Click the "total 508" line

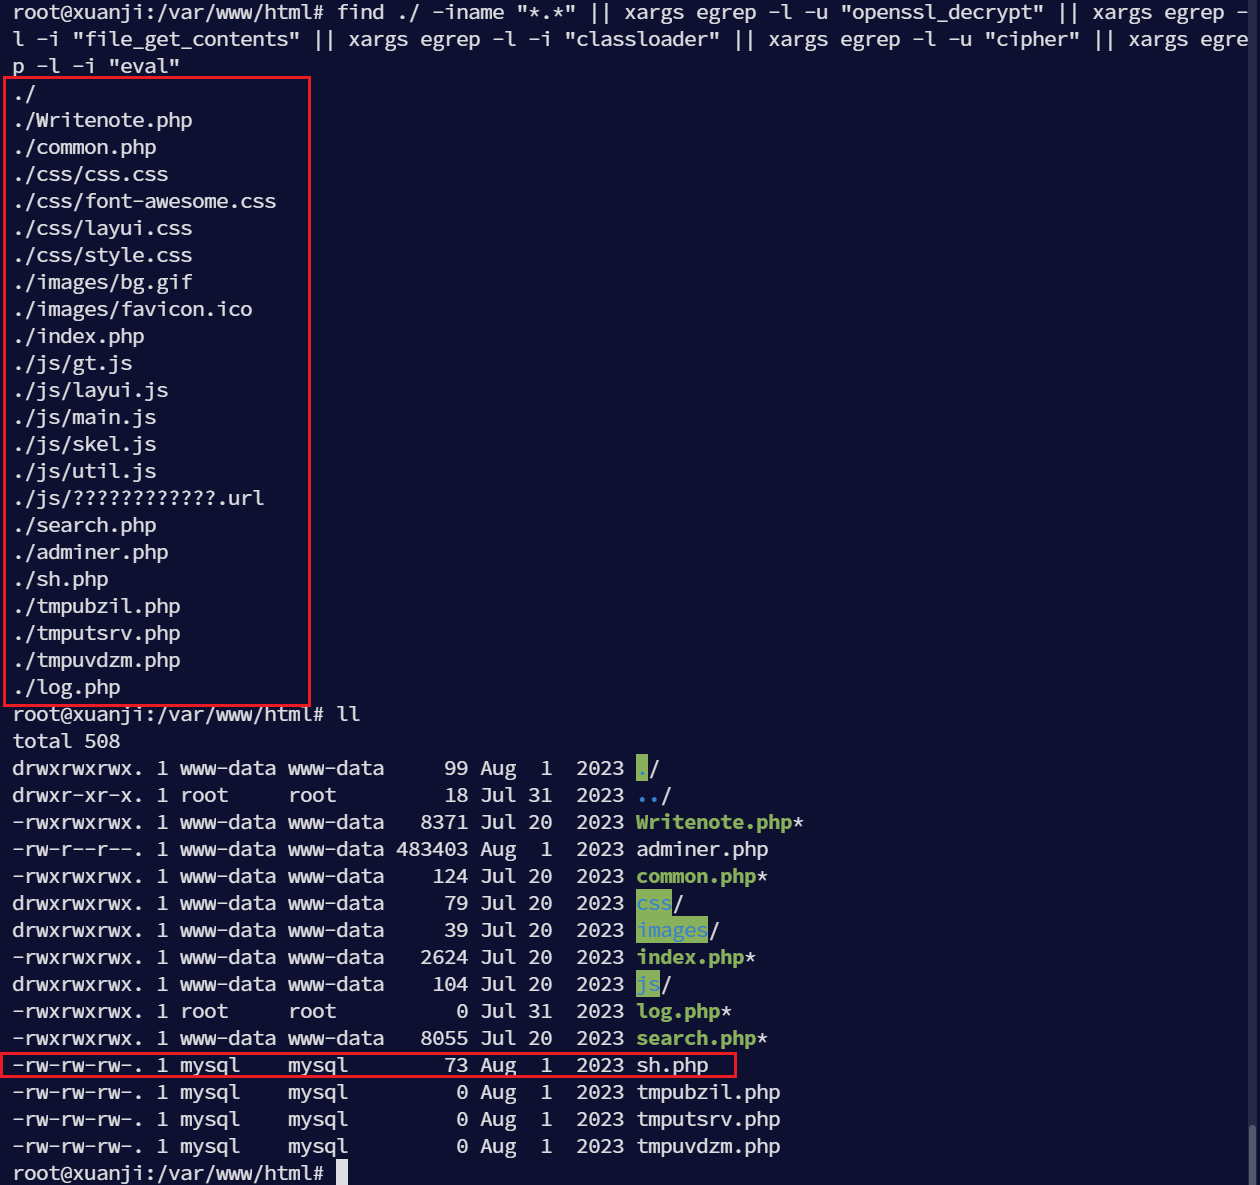[66, 741]
